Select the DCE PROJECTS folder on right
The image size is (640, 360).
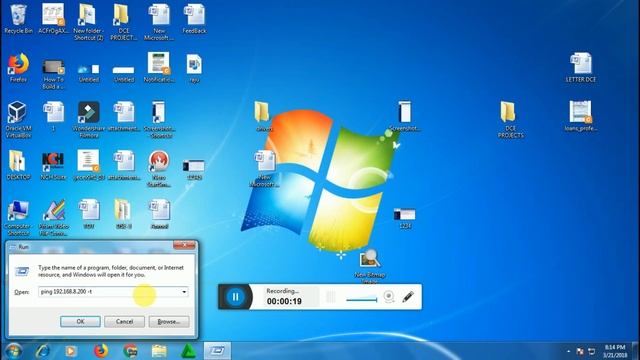pyautogui.click(x=510, y=120)
